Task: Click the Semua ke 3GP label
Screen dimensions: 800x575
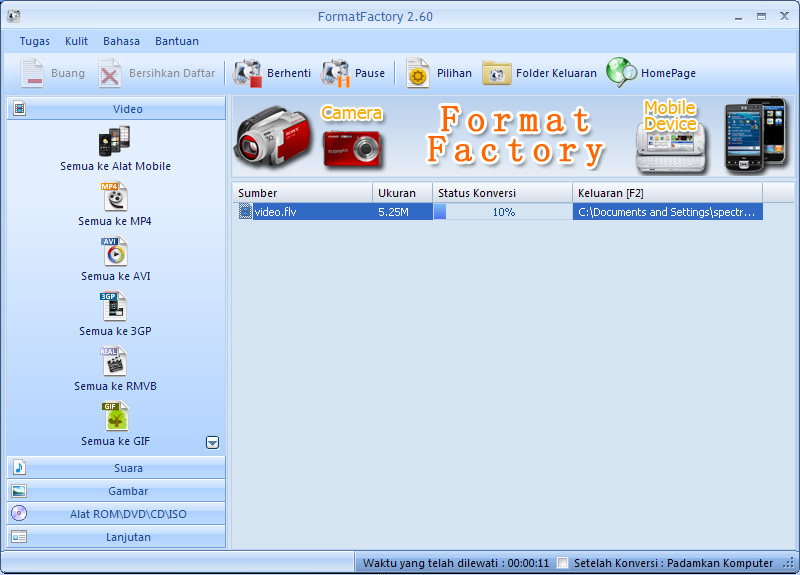Action: pos(115,331)
